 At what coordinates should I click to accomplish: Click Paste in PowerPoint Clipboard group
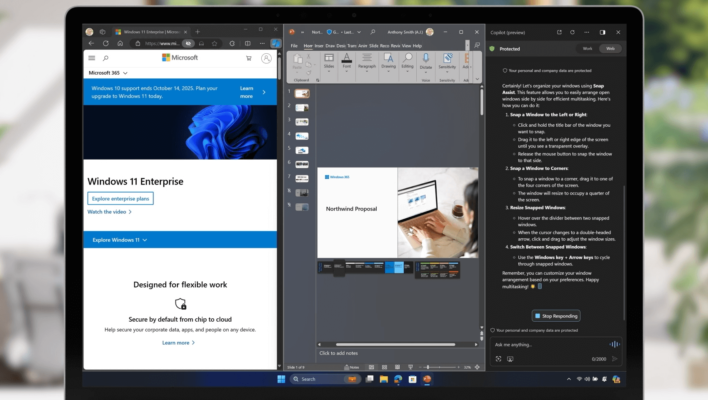click(297, 62)
